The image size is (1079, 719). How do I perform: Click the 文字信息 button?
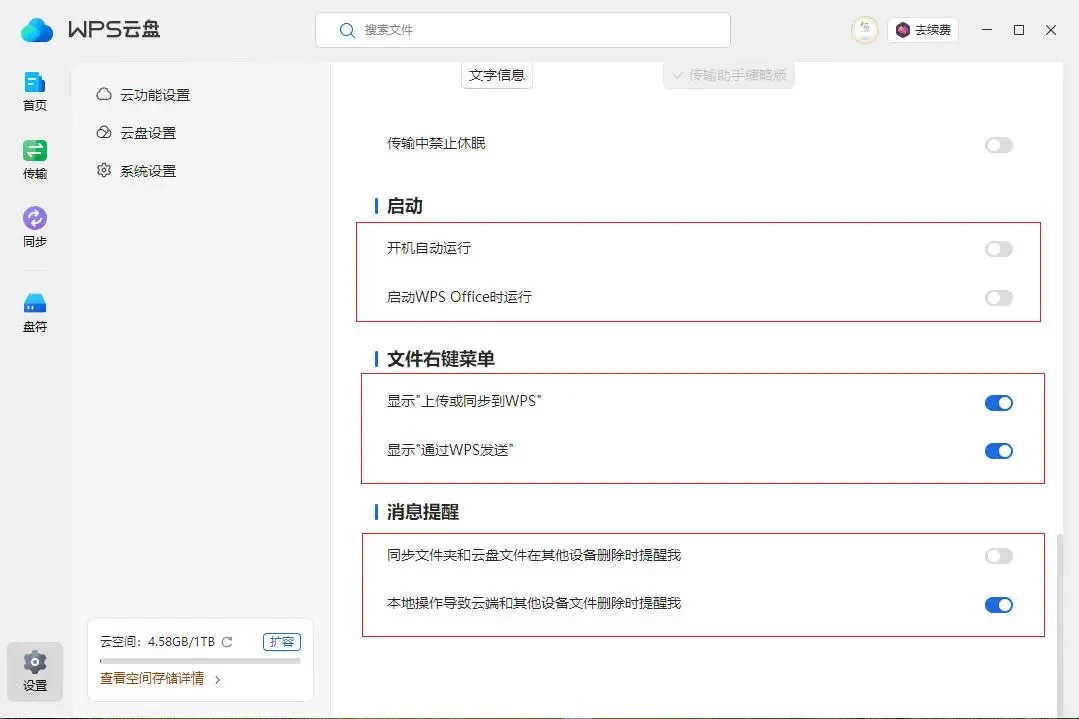(x=496, y=75)
